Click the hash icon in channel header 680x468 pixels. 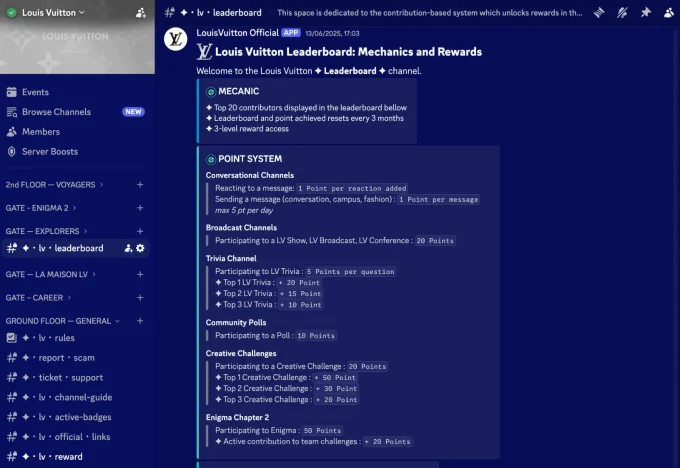[170, 13]
